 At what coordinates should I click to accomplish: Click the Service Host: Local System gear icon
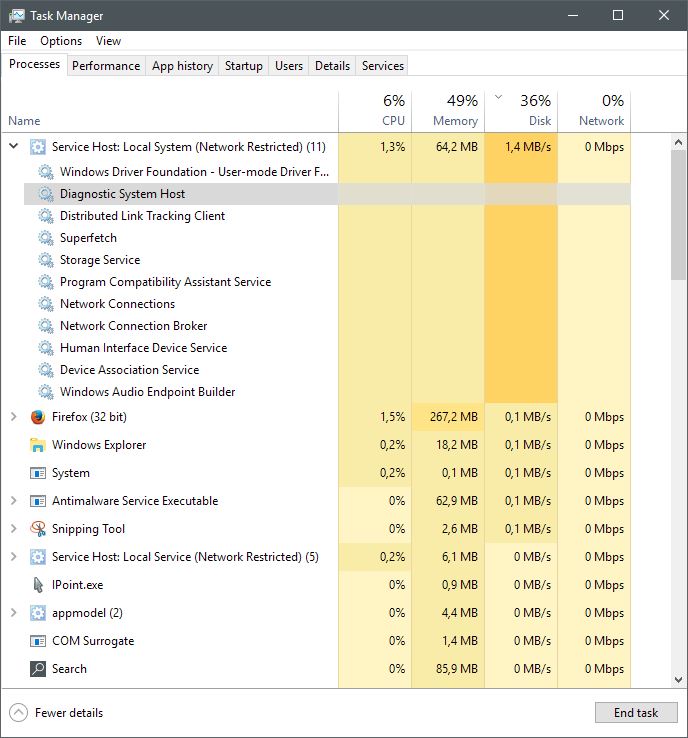tap(38, 147)
